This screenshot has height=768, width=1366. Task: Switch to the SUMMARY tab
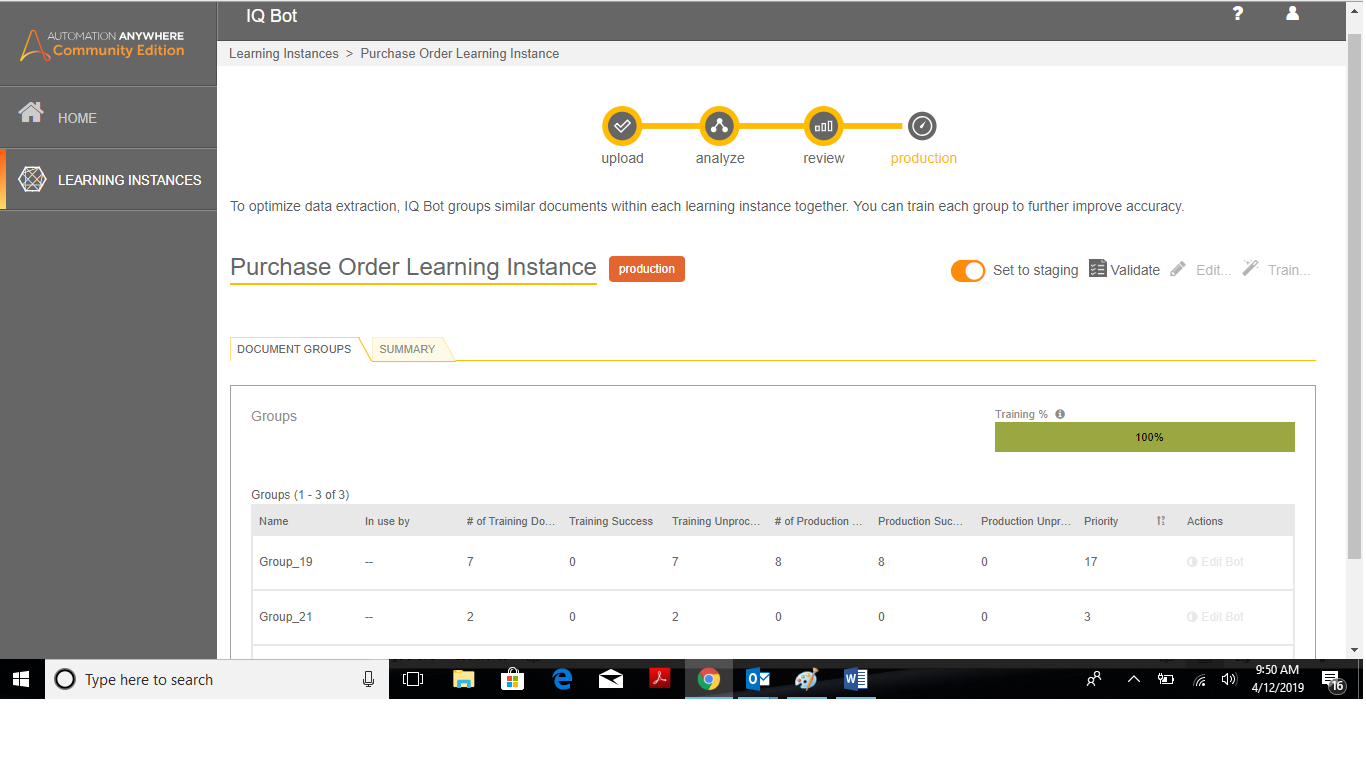coord(407,349)
